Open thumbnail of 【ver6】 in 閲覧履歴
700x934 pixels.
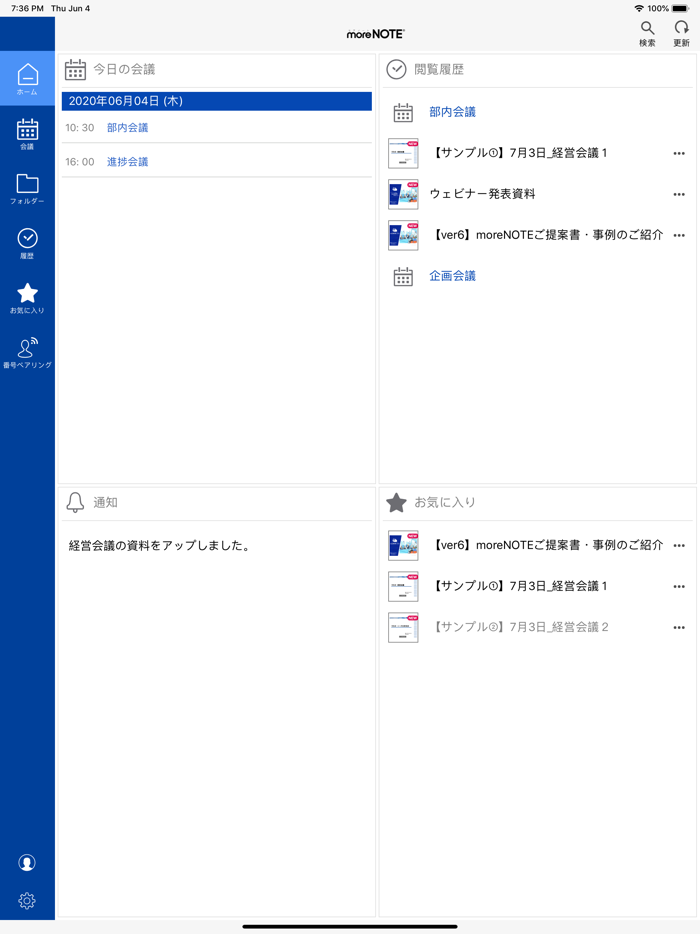[403, 235]
